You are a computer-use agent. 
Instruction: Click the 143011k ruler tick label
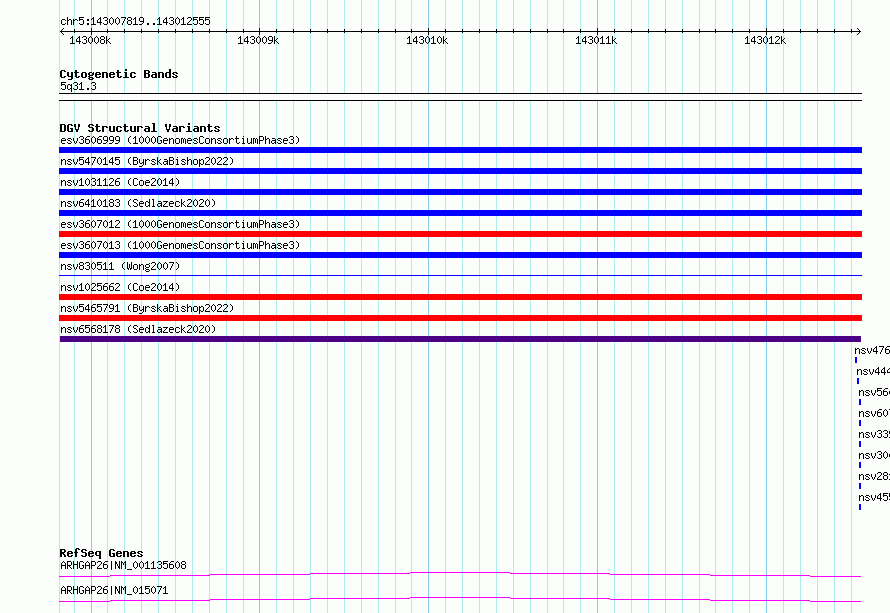[596, 40]
